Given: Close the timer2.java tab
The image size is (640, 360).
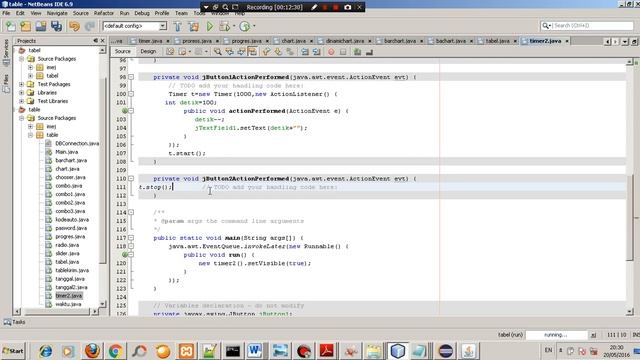Looking at the screenshot, I should click(567, 41).
